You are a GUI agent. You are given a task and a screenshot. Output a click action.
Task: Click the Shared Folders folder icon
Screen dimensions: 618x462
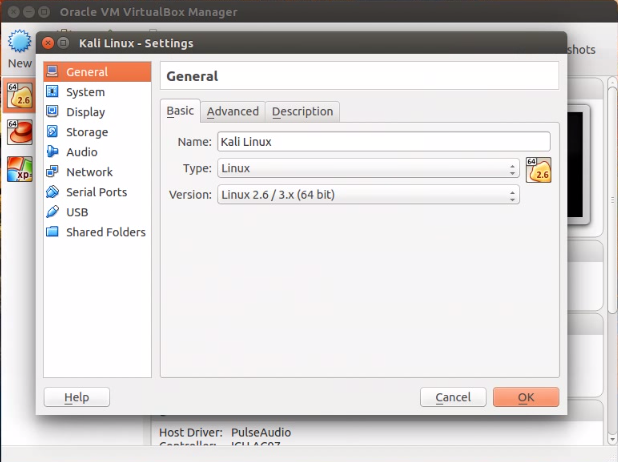[x=52, y=232]
